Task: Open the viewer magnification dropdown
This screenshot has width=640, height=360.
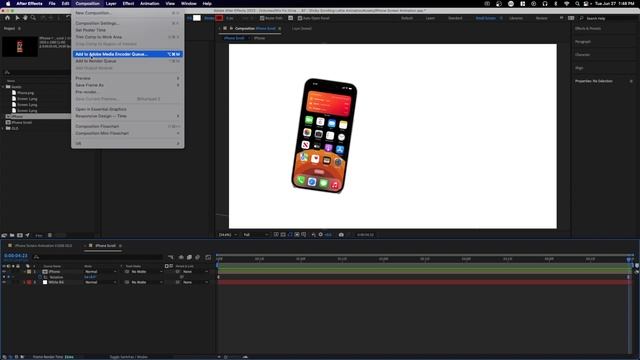Action: [228, 235]
